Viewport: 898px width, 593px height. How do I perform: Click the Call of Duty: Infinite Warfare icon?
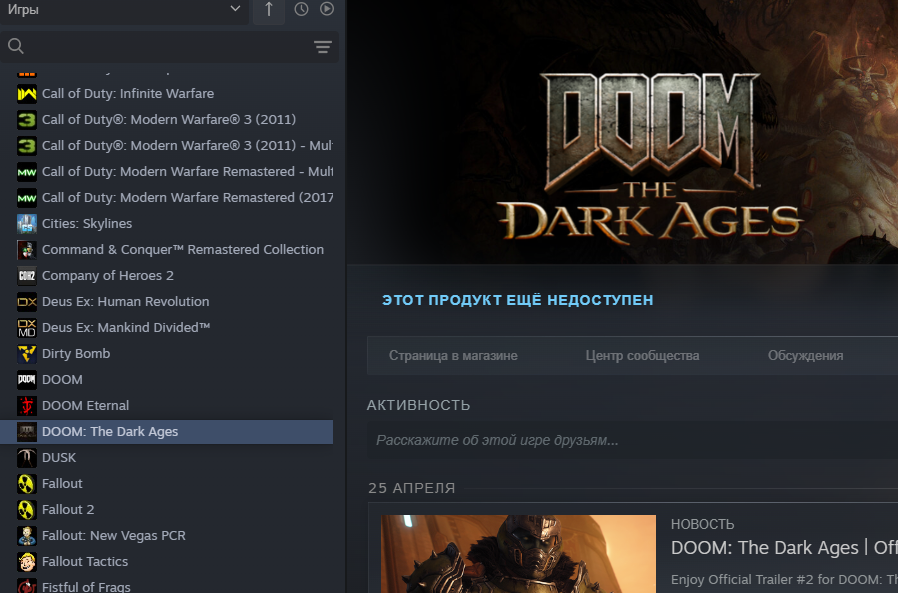point(27,94)
